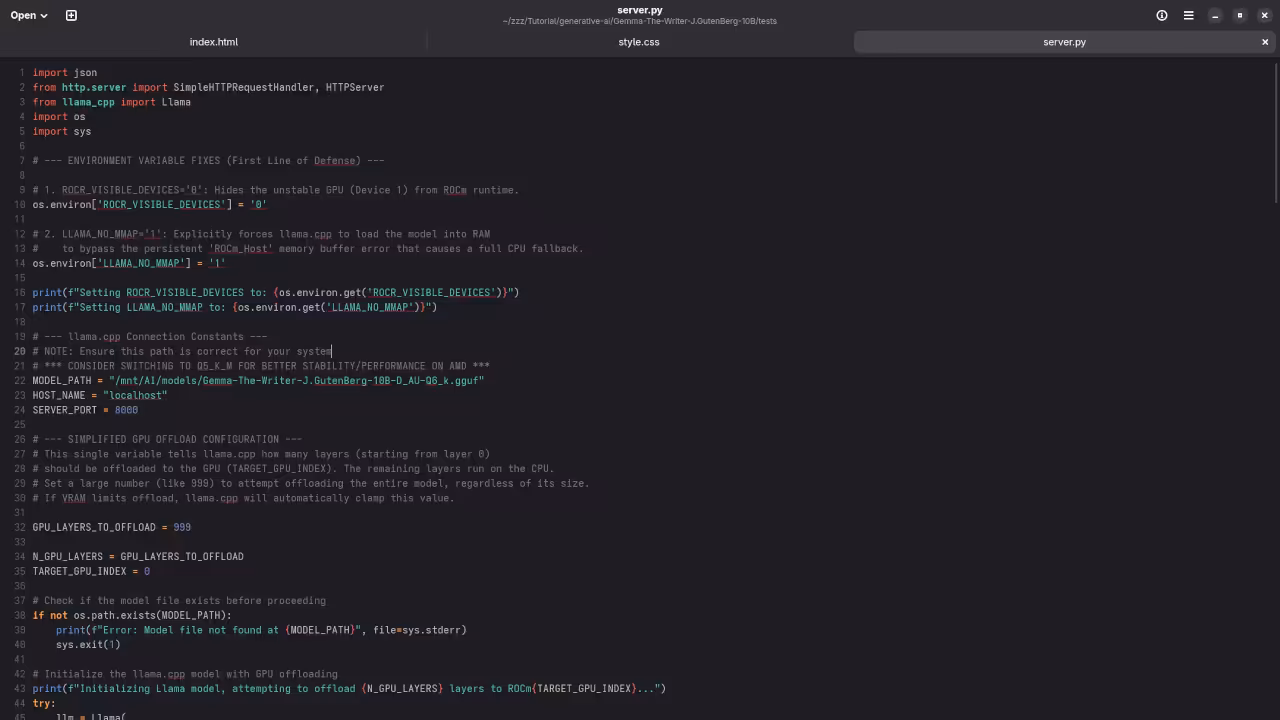Minimize the Text Editor window

click(x=1215, y=15)
